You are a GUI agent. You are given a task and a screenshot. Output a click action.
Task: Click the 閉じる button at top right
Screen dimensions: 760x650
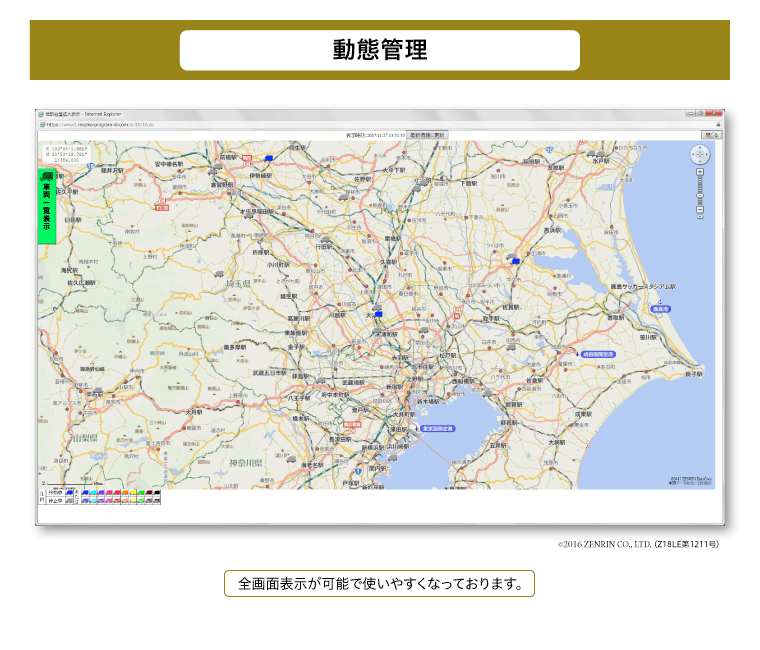pos(711,133)
